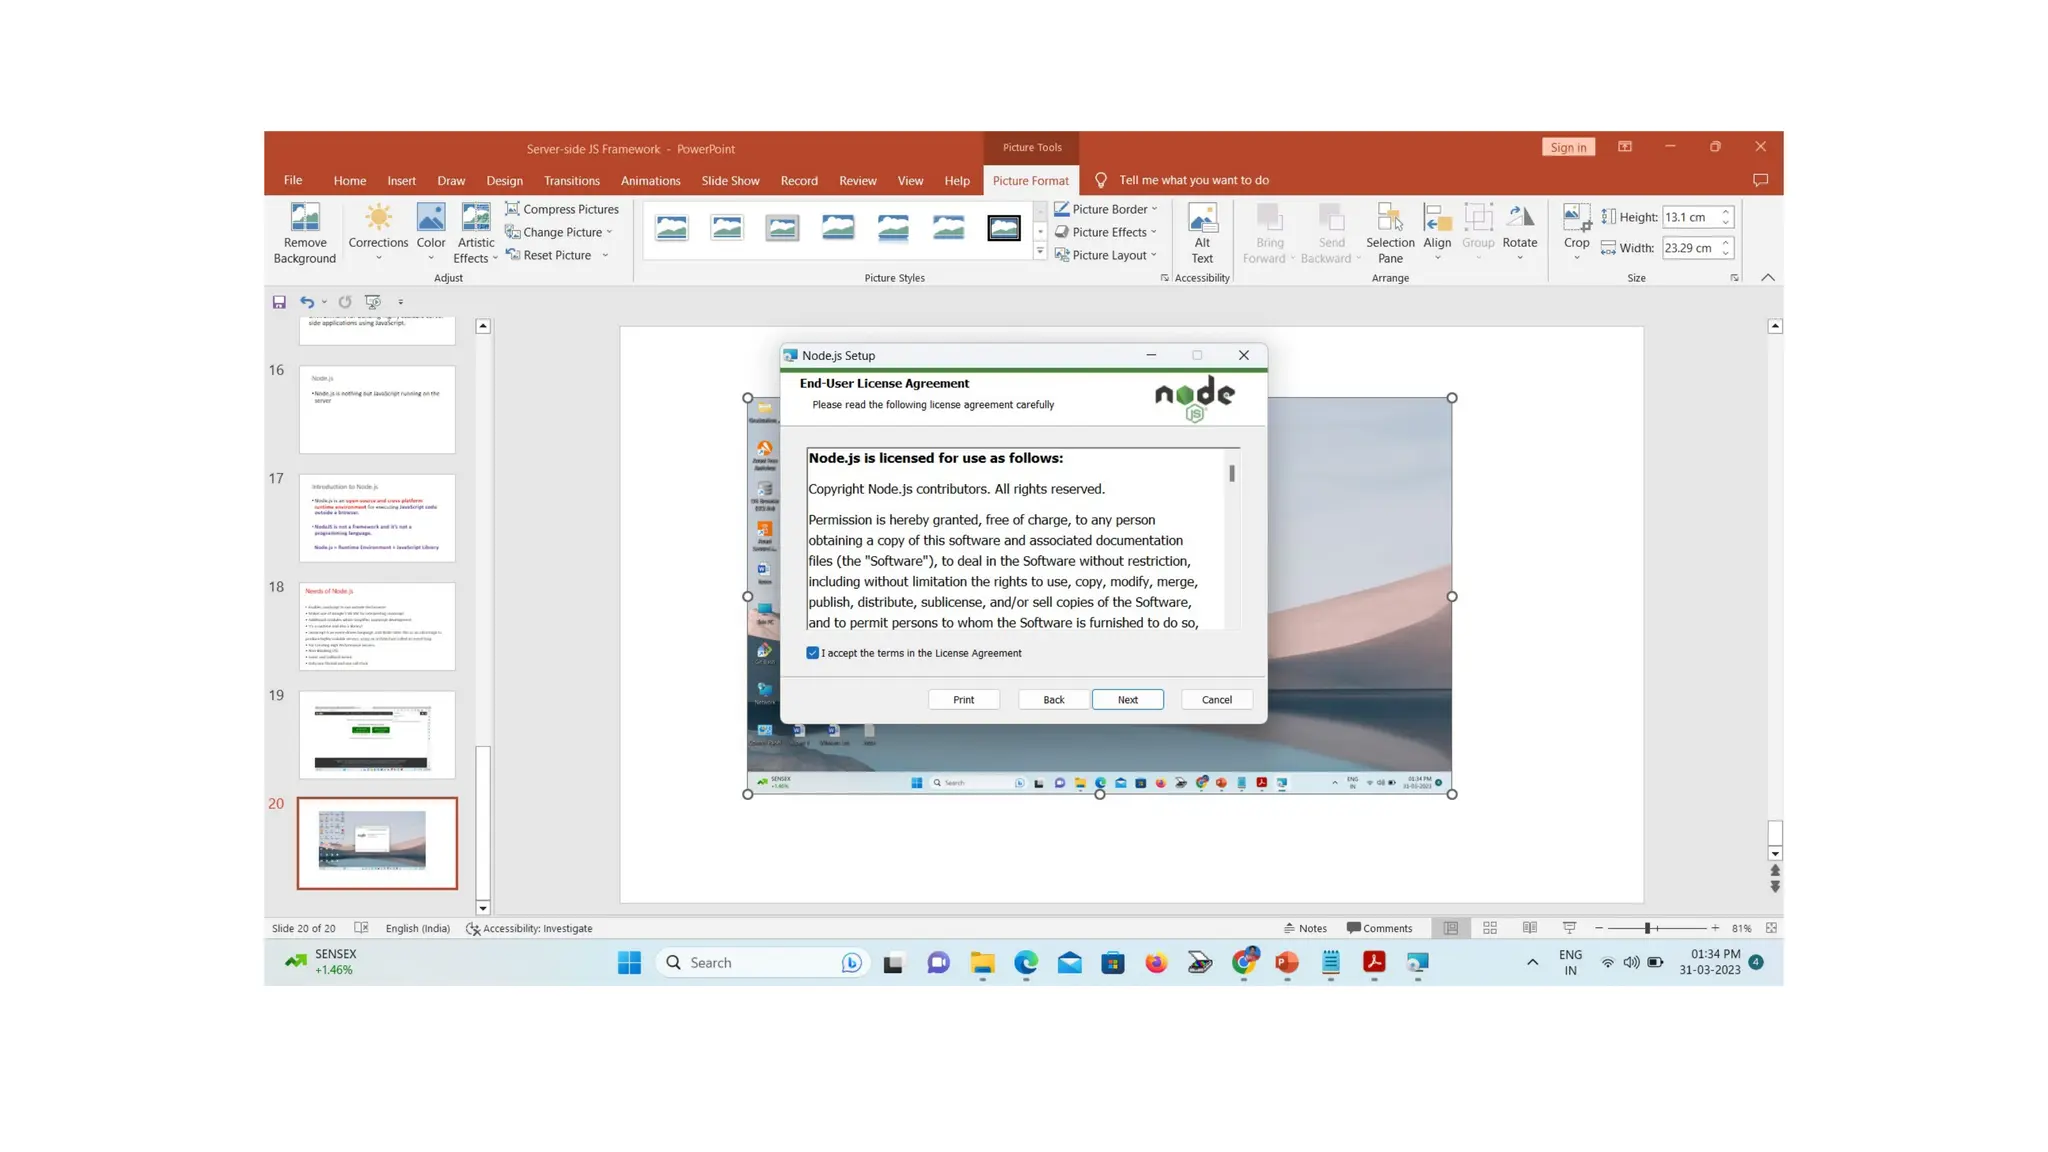This screenshot has height=1152, width=2048.
Task: Show hidden system tray icons
Action: click(1532, 963)
